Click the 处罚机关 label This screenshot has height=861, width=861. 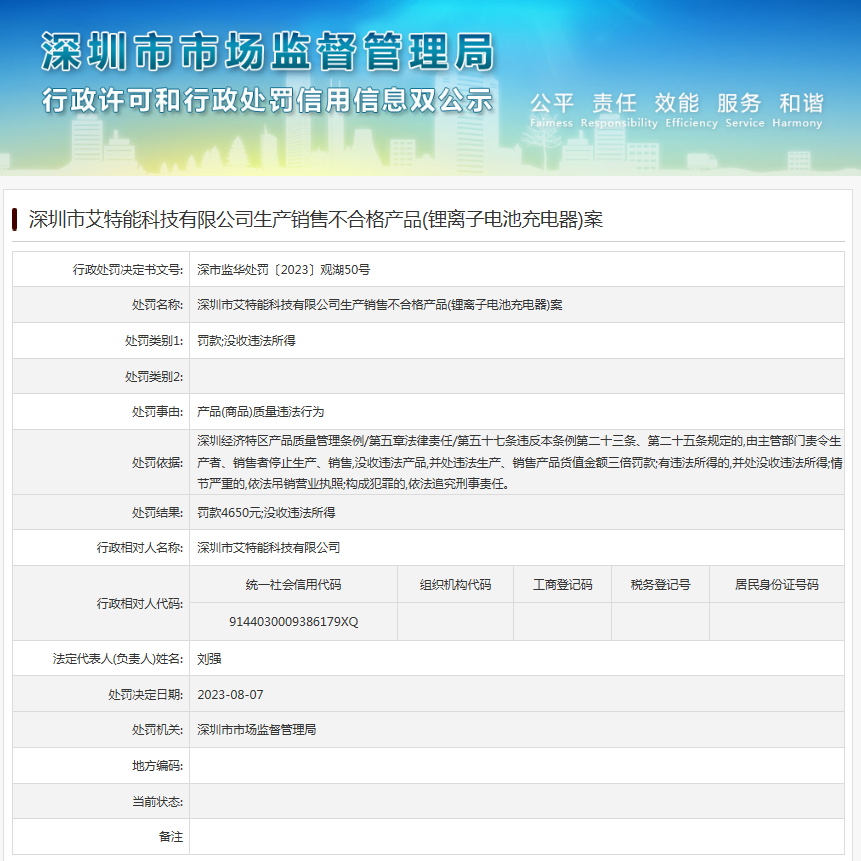tap(157, 730)
